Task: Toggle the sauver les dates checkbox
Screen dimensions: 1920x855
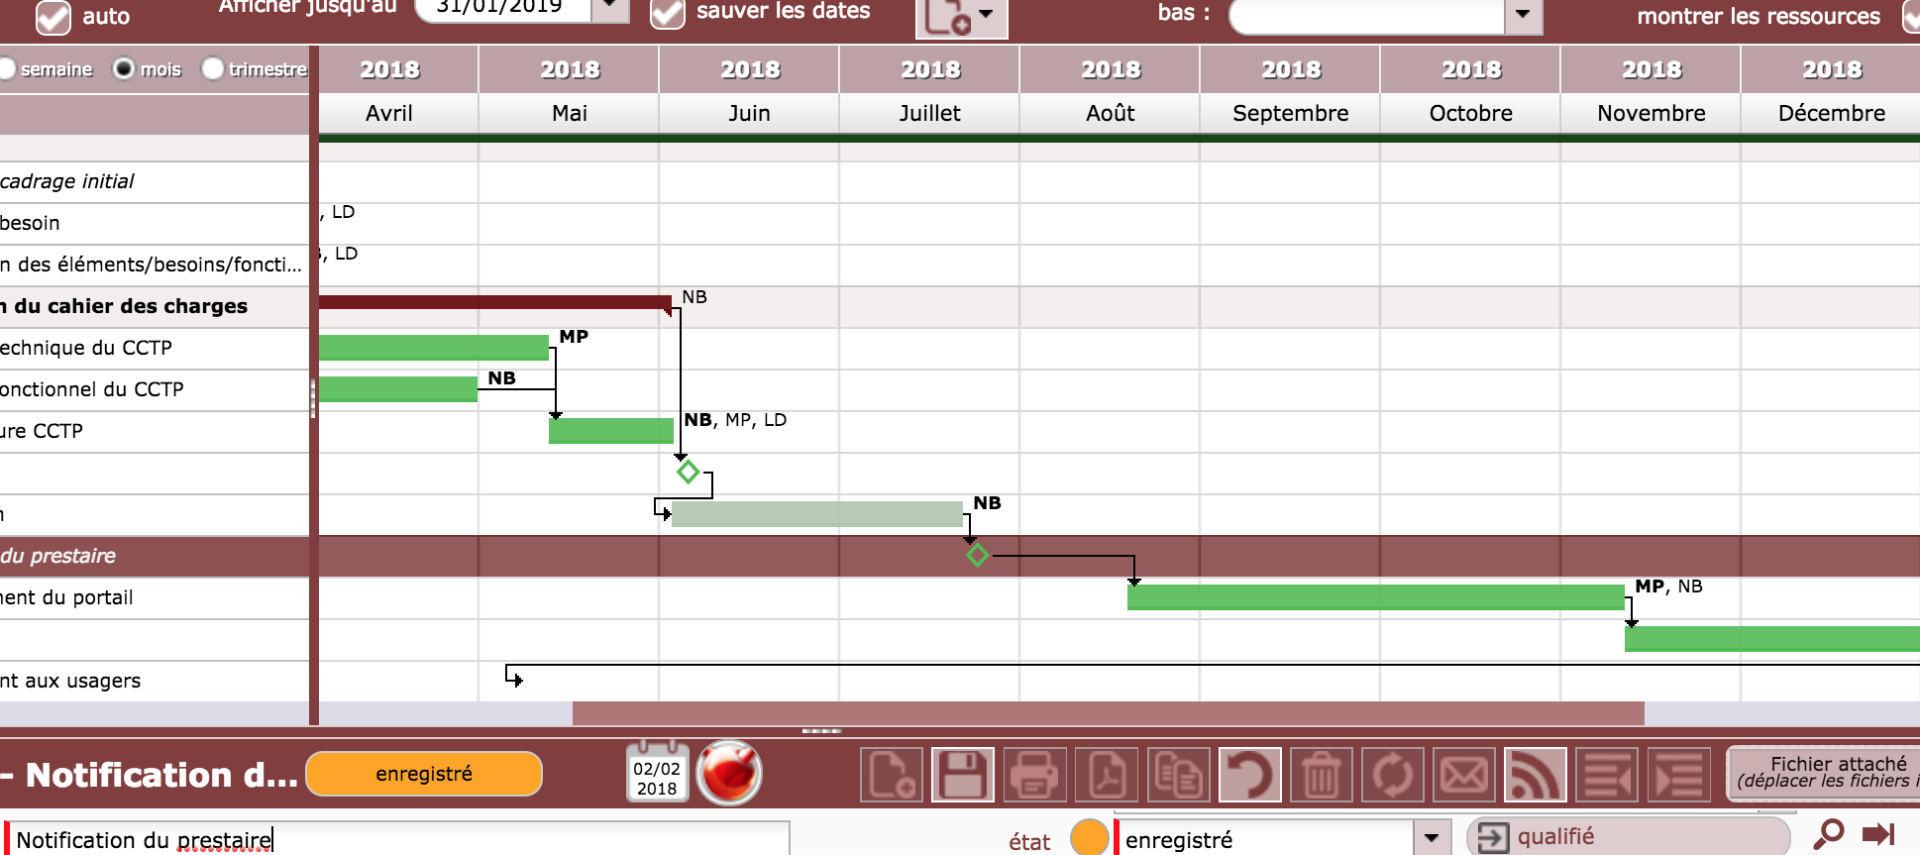Action: [x=667, y=14]
